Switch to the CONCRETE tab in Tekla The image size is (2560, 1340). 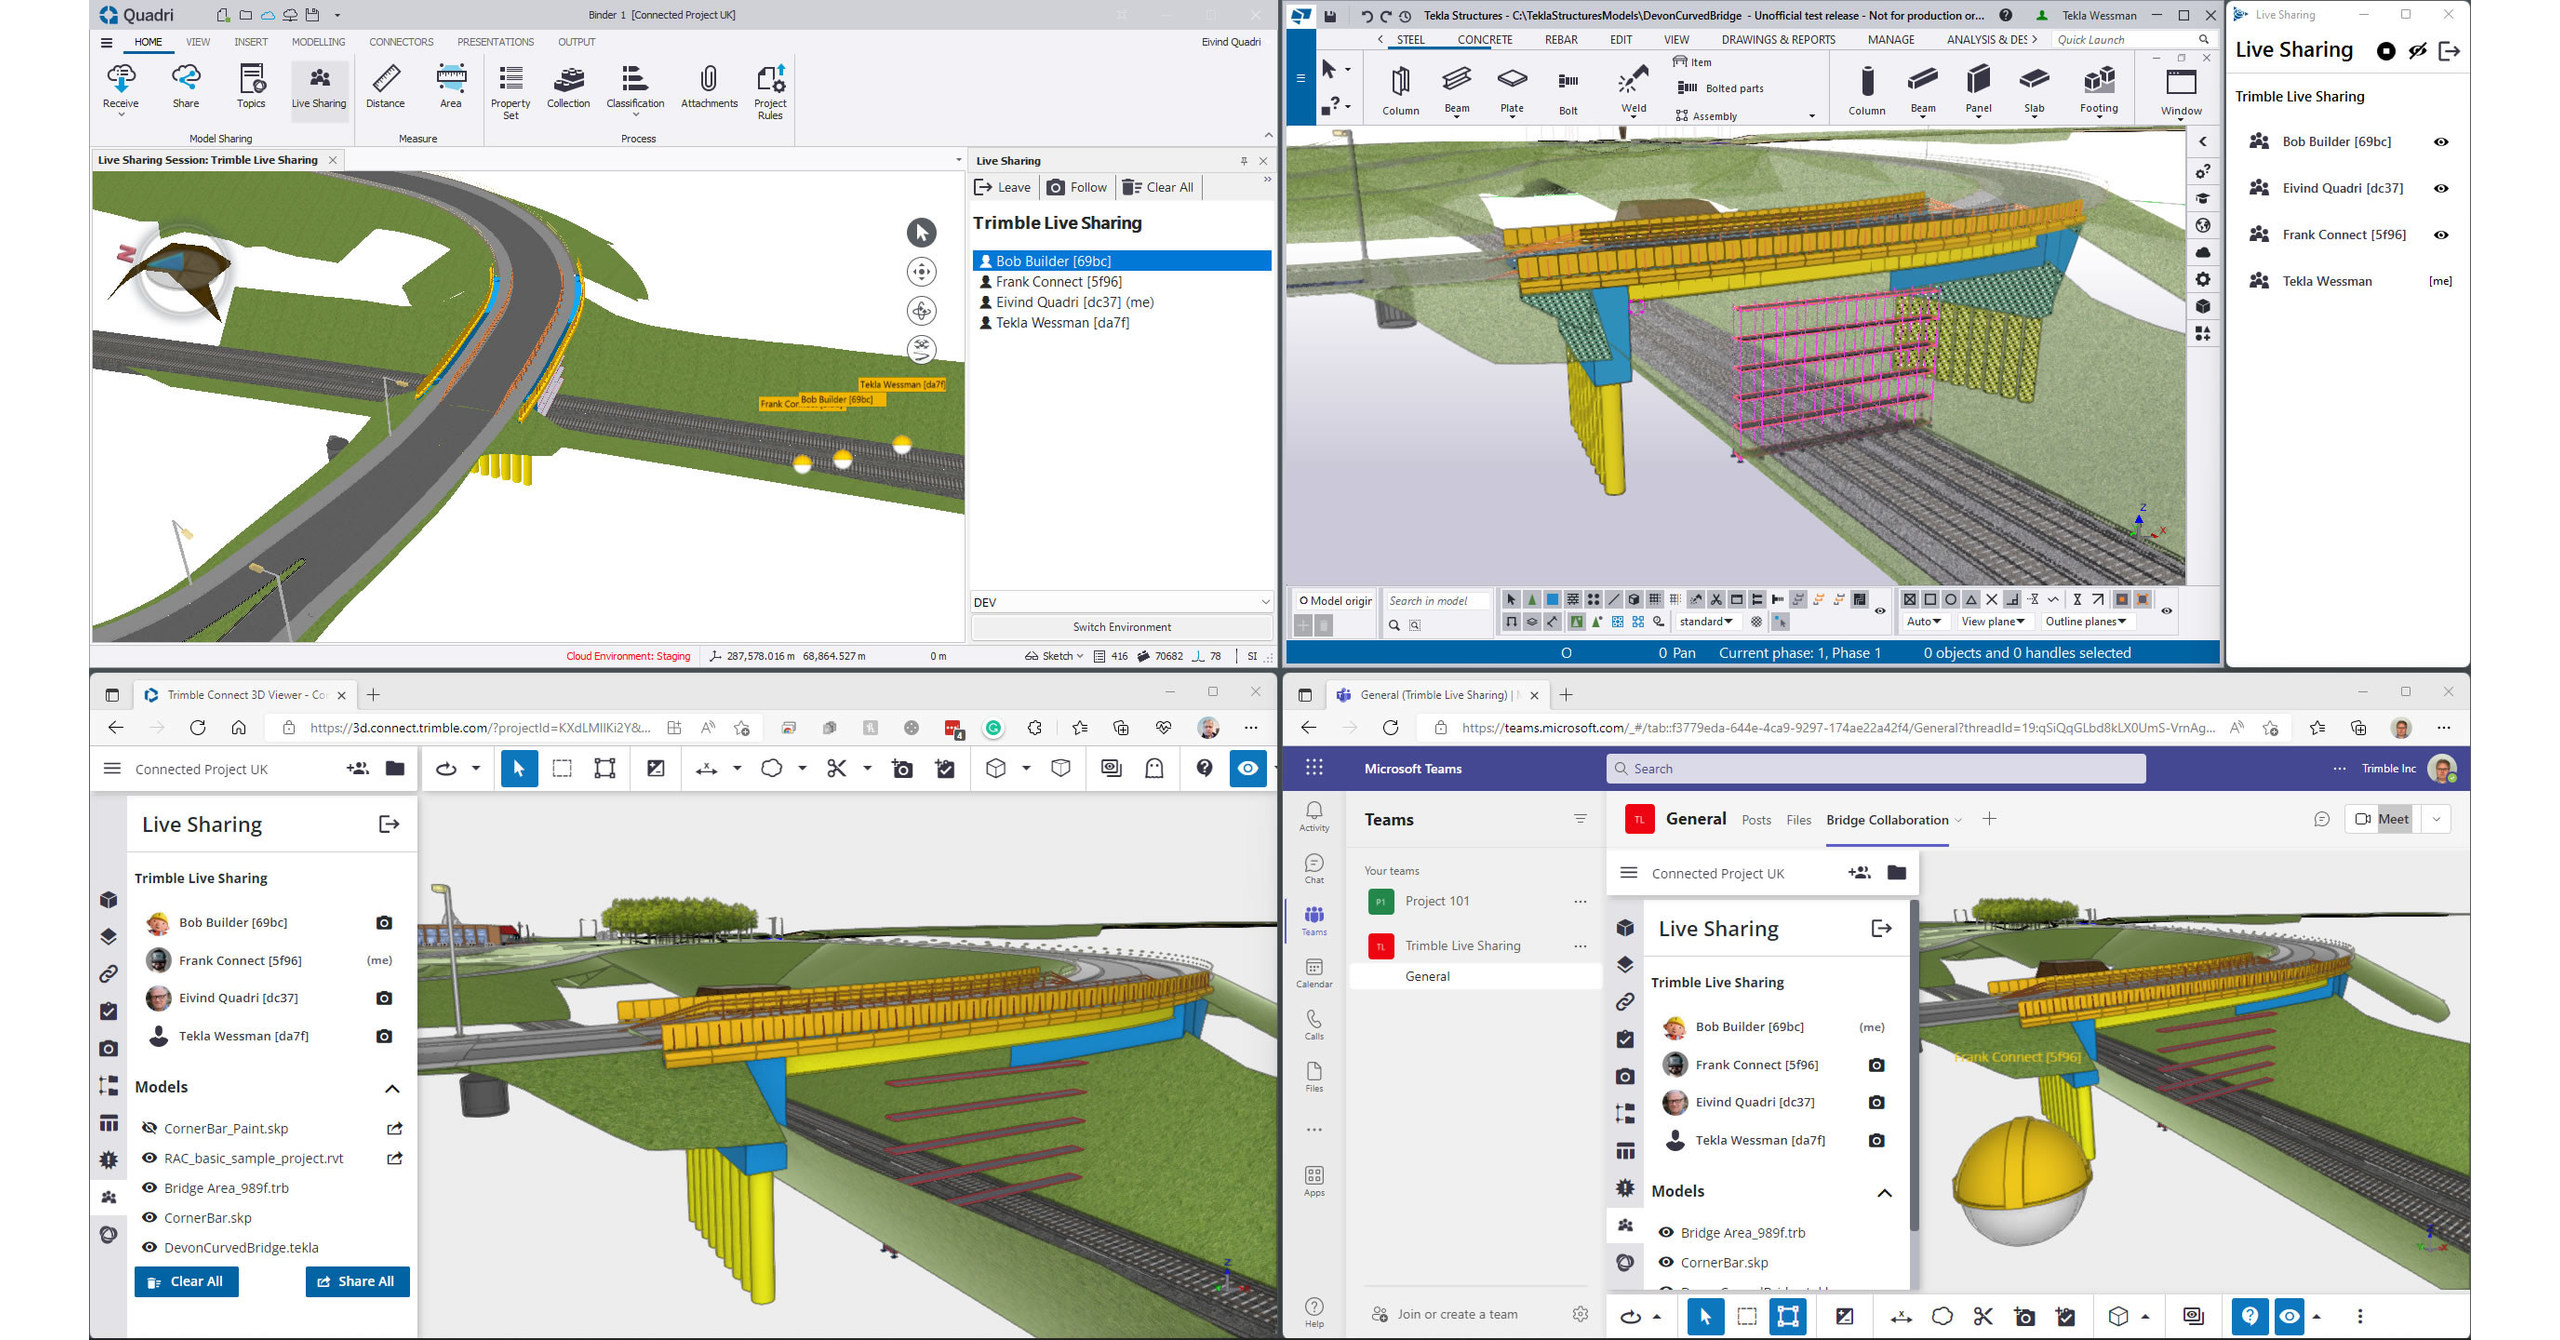point(1484,39)
